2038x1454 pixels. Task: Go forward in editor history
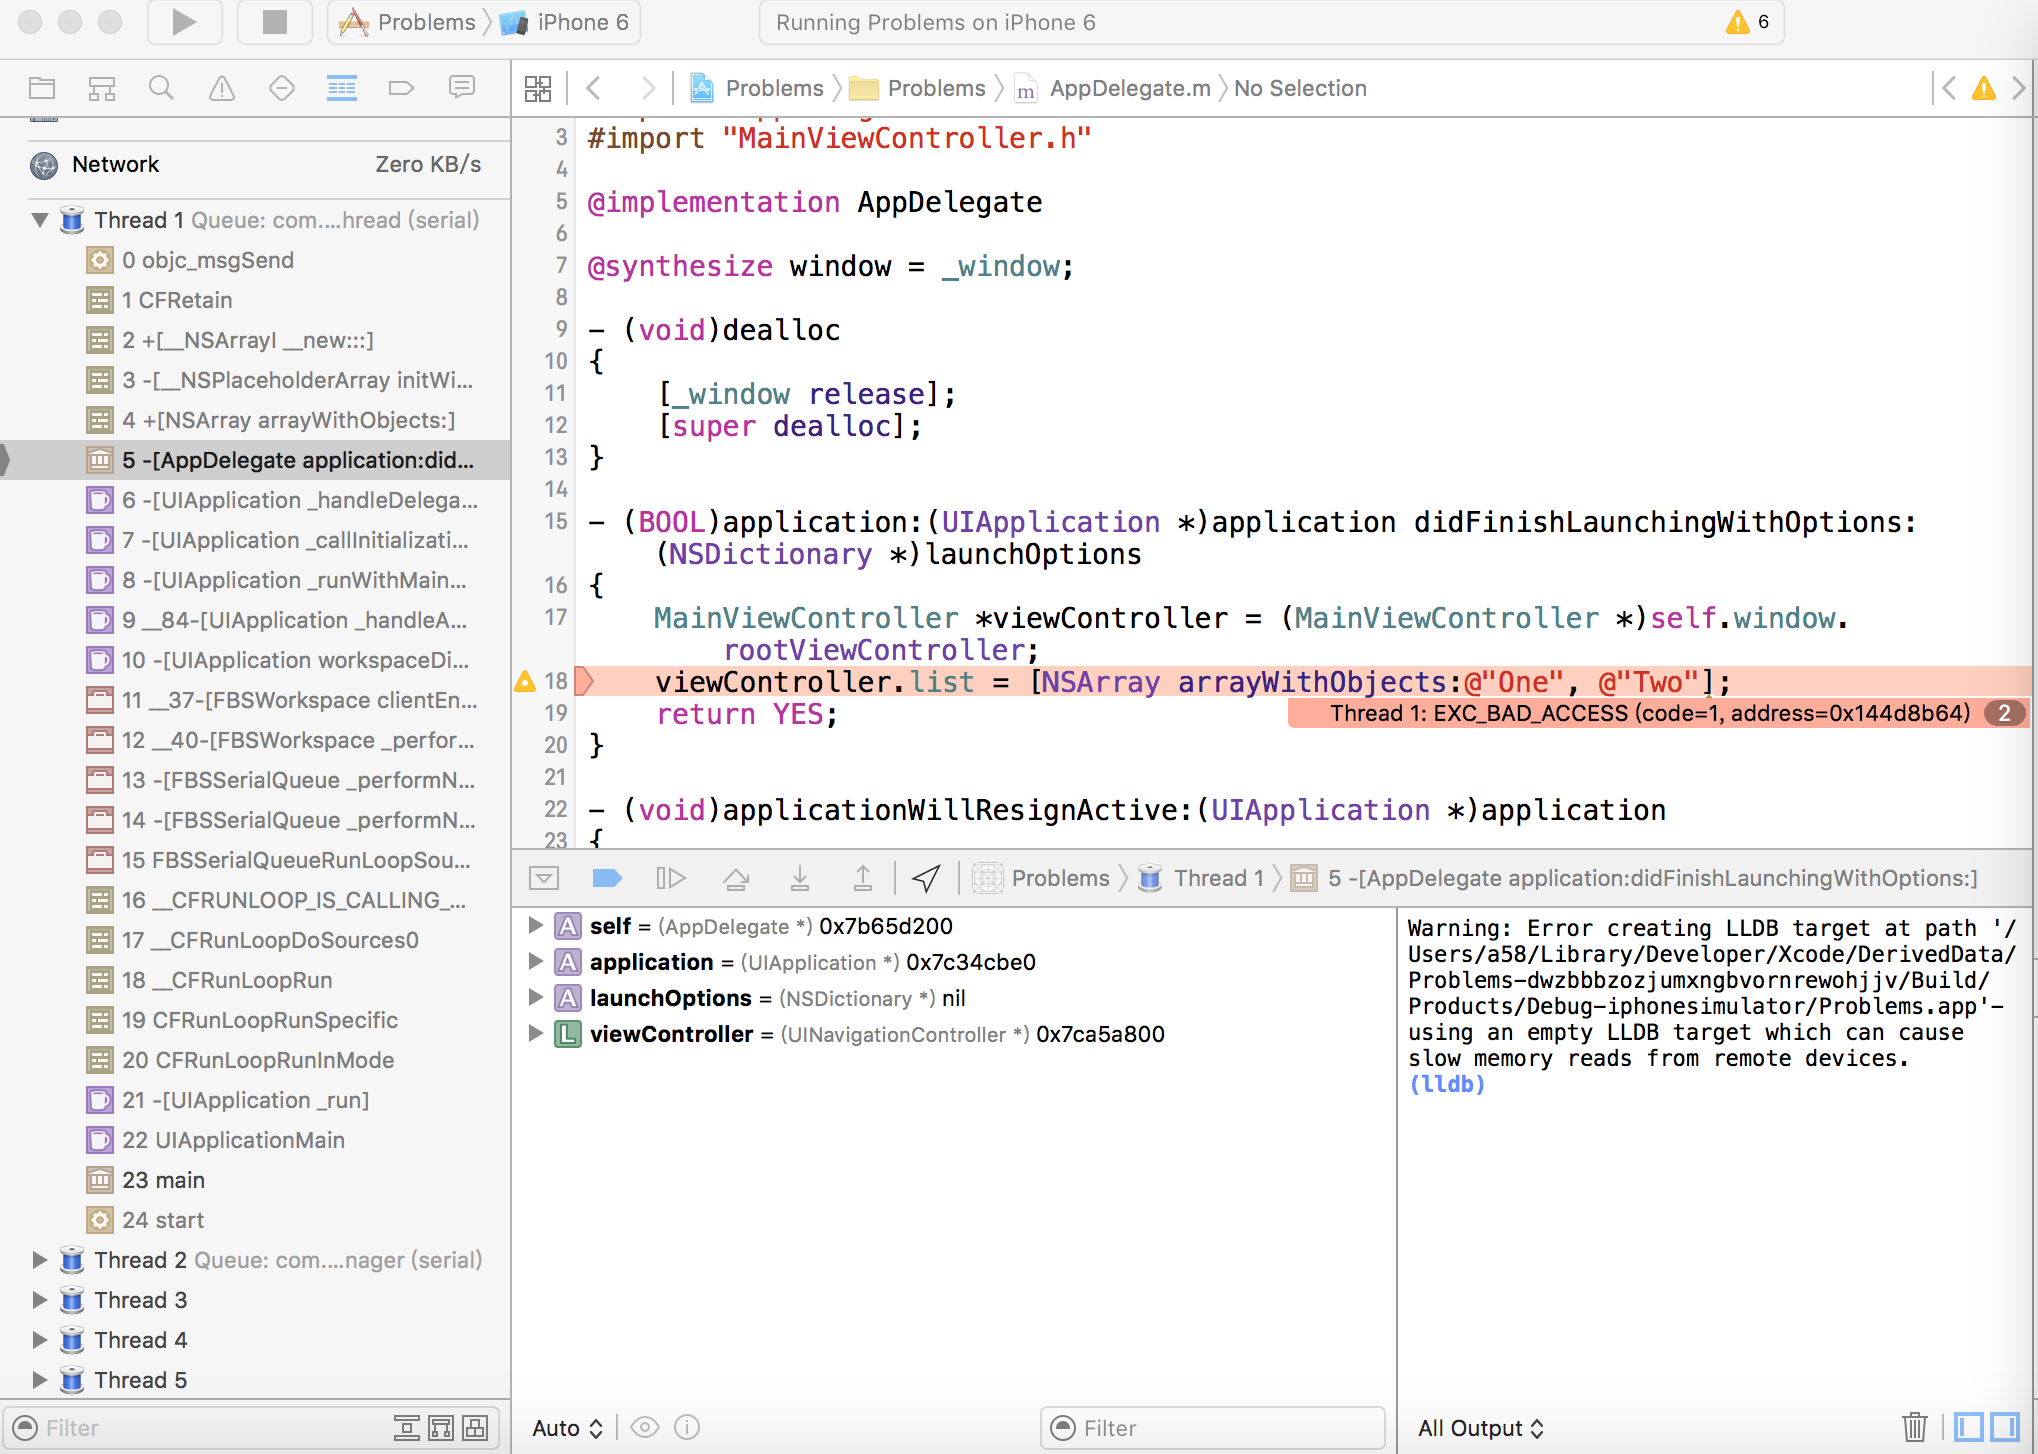click(648, 88)
